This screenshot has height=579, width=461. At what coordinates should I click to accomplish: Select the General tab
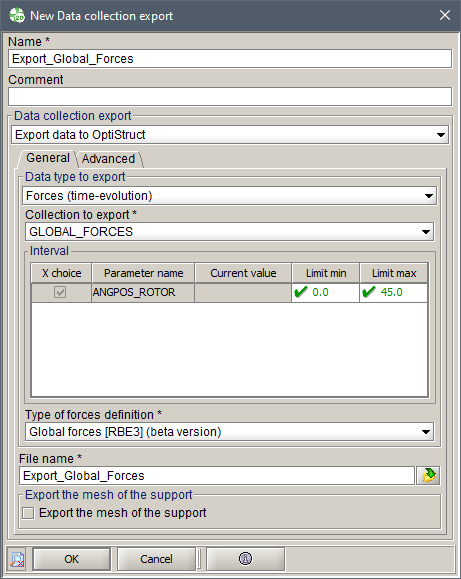point(48,158)
